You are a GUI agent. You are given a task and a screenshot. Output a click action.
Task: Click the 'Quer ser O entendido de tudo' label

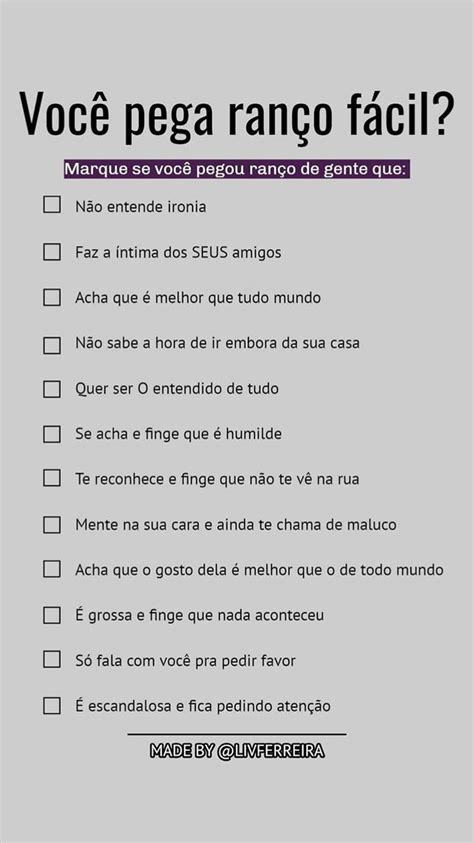[x=177, y=388]
